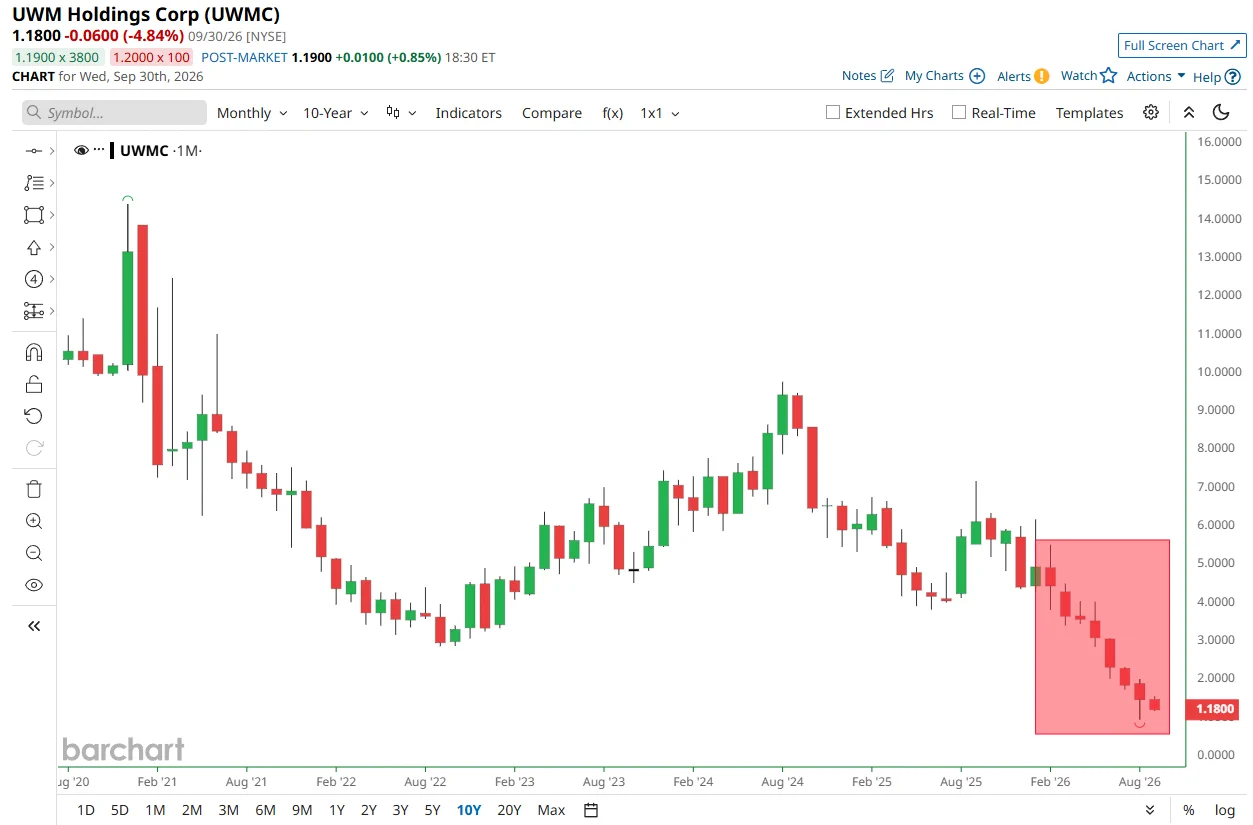Open the 10-Year period dropdown

pyautogui.click(x=336, y=113)
